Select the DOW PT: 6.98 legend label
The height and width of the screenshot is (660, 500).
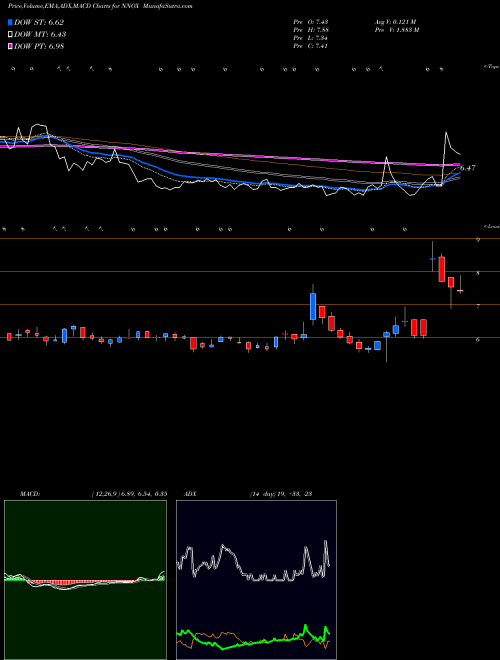(x=39, y=46)
